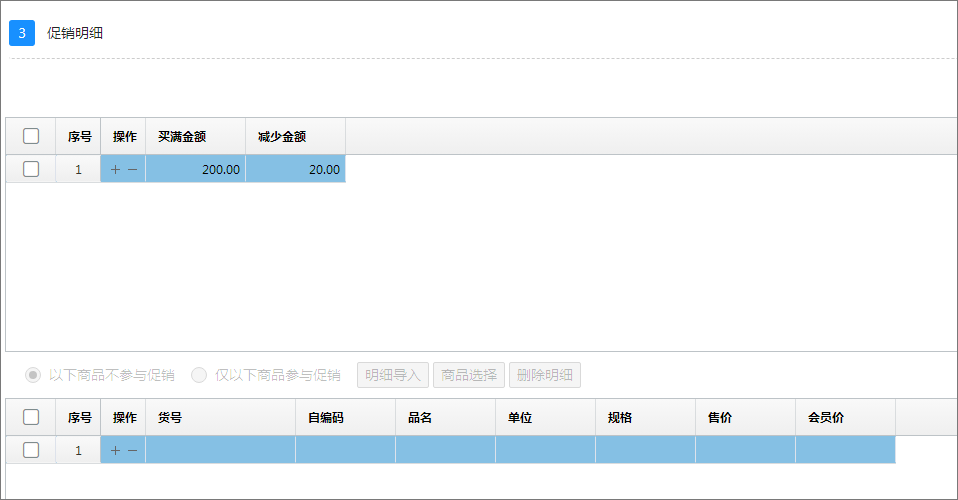Check row 1 checkbox in product table
This screenshot has width=958, height=500.
[31, 450]
